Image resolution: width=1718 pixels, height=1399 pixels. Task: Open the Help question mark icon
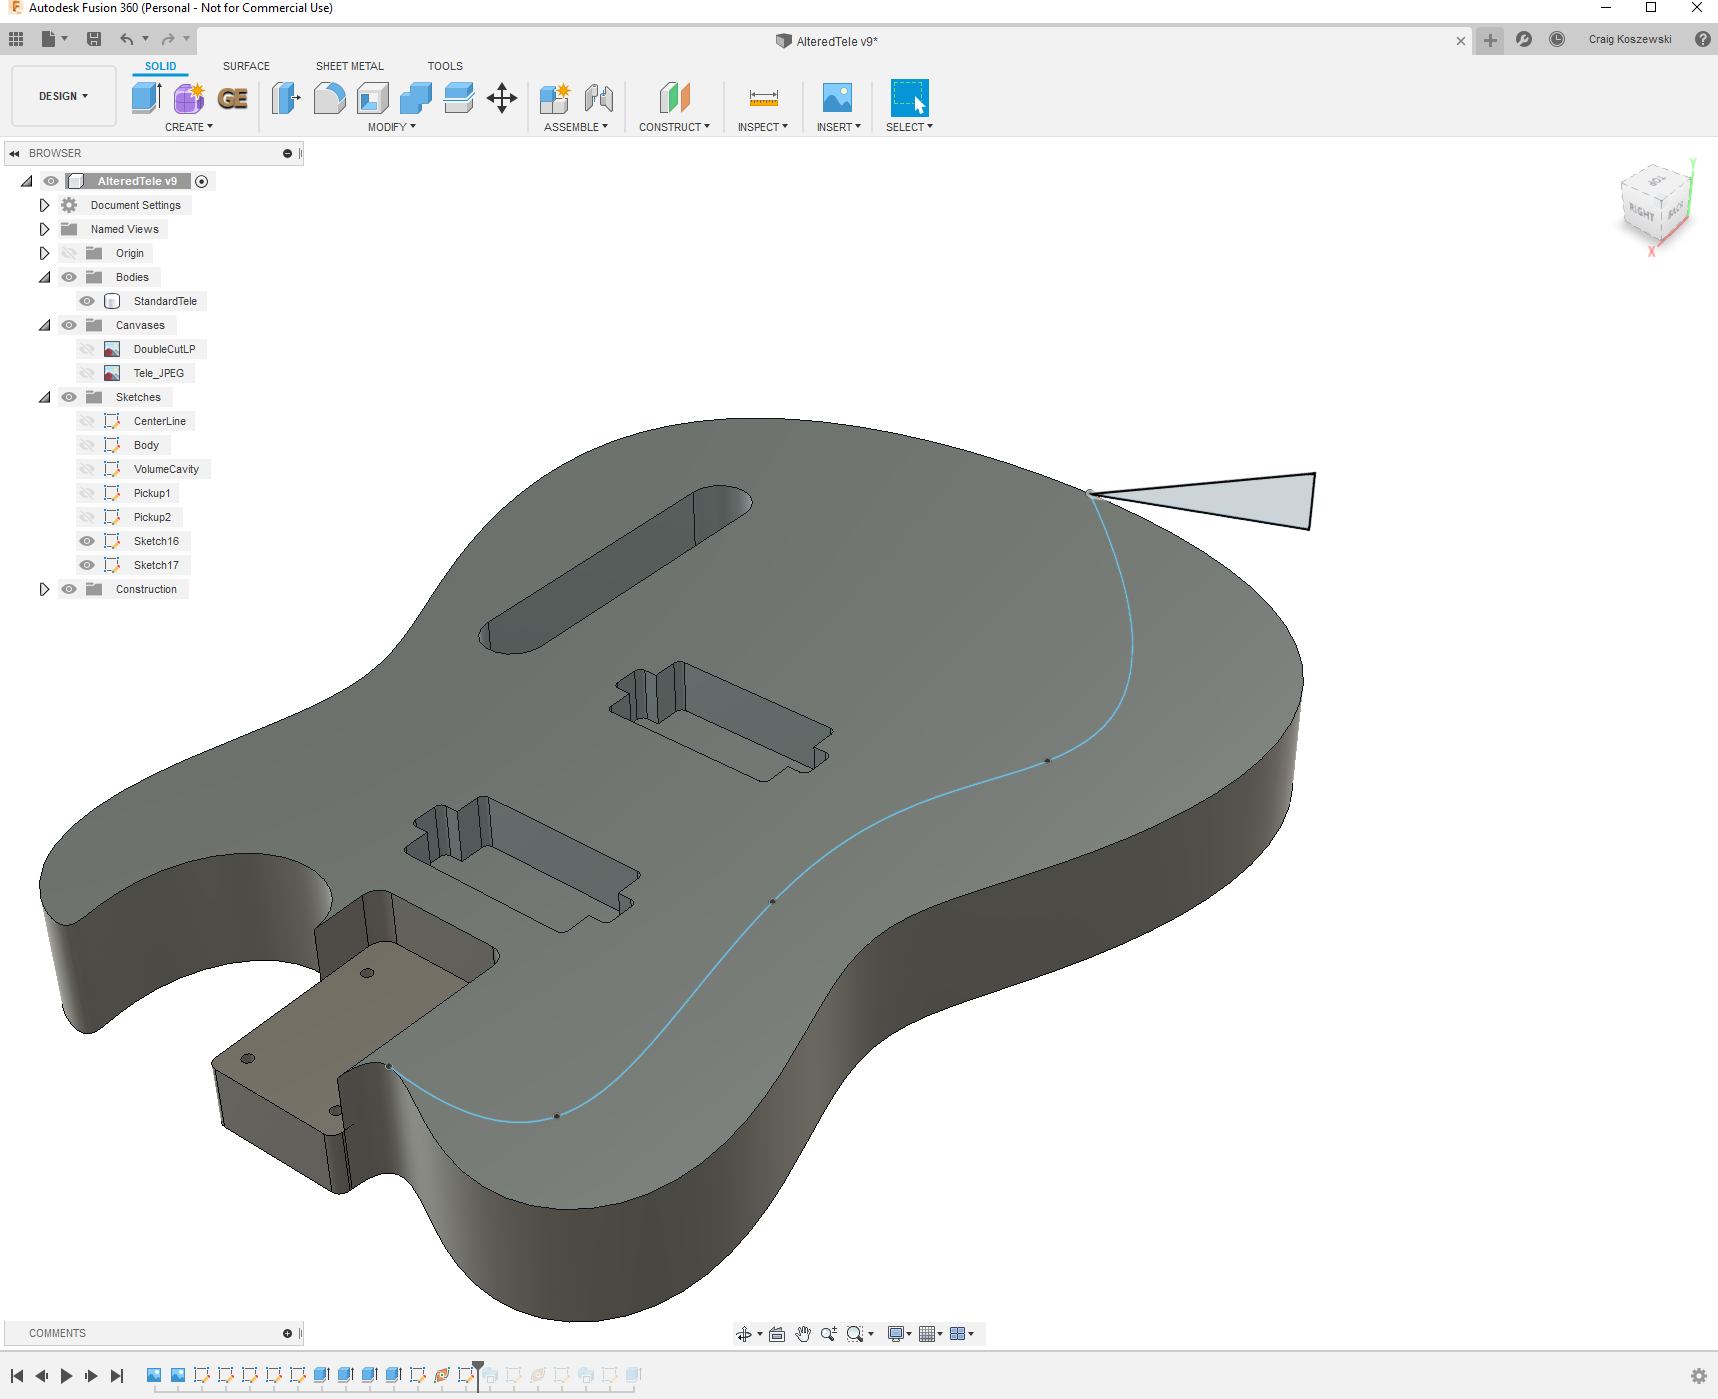1702,39
